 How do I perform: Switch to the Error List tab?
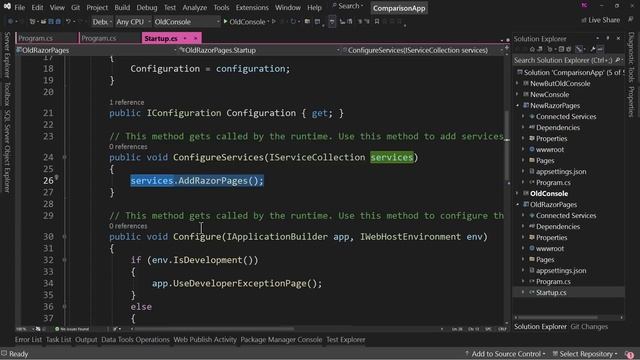28,340
